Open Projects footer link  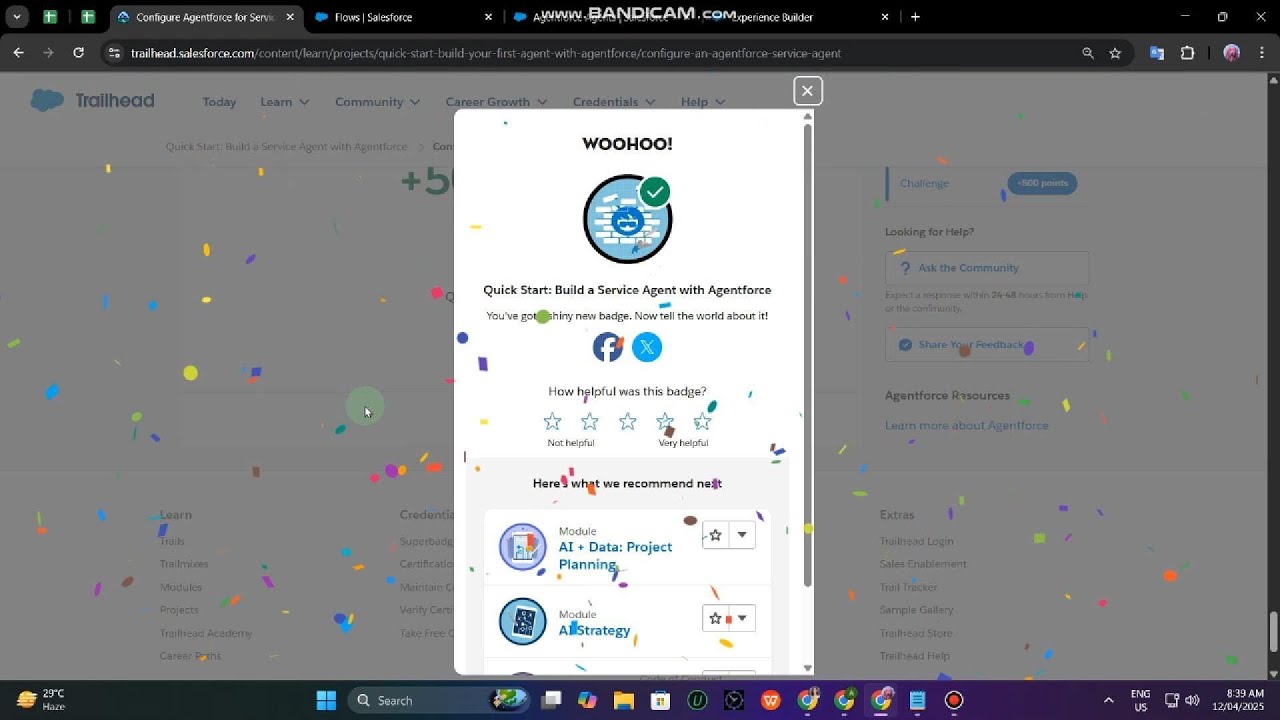pos(179,610)
